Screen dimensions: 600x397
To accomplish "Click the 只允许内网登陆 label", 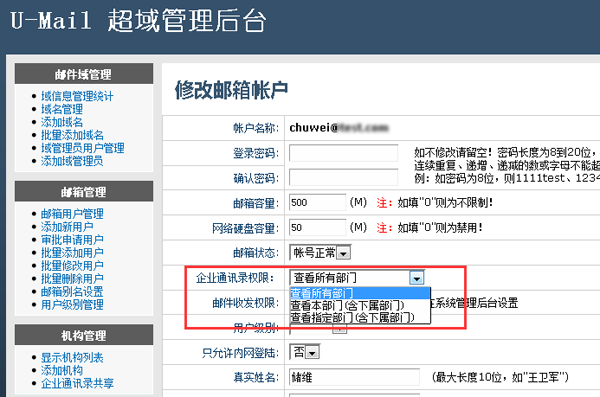I will (240, 353).
